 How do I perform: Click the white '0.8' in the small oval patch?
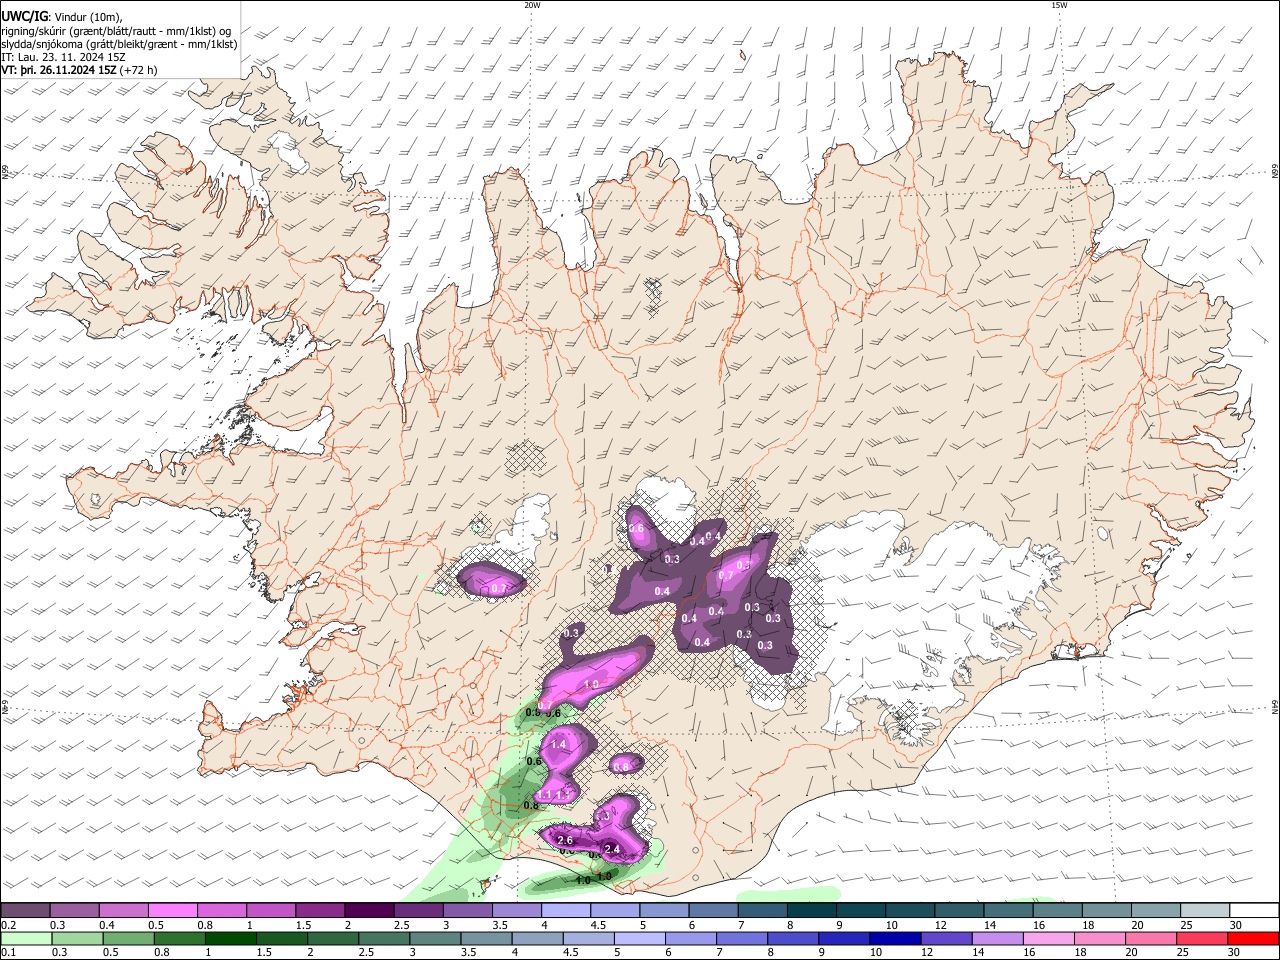point(622,766)
